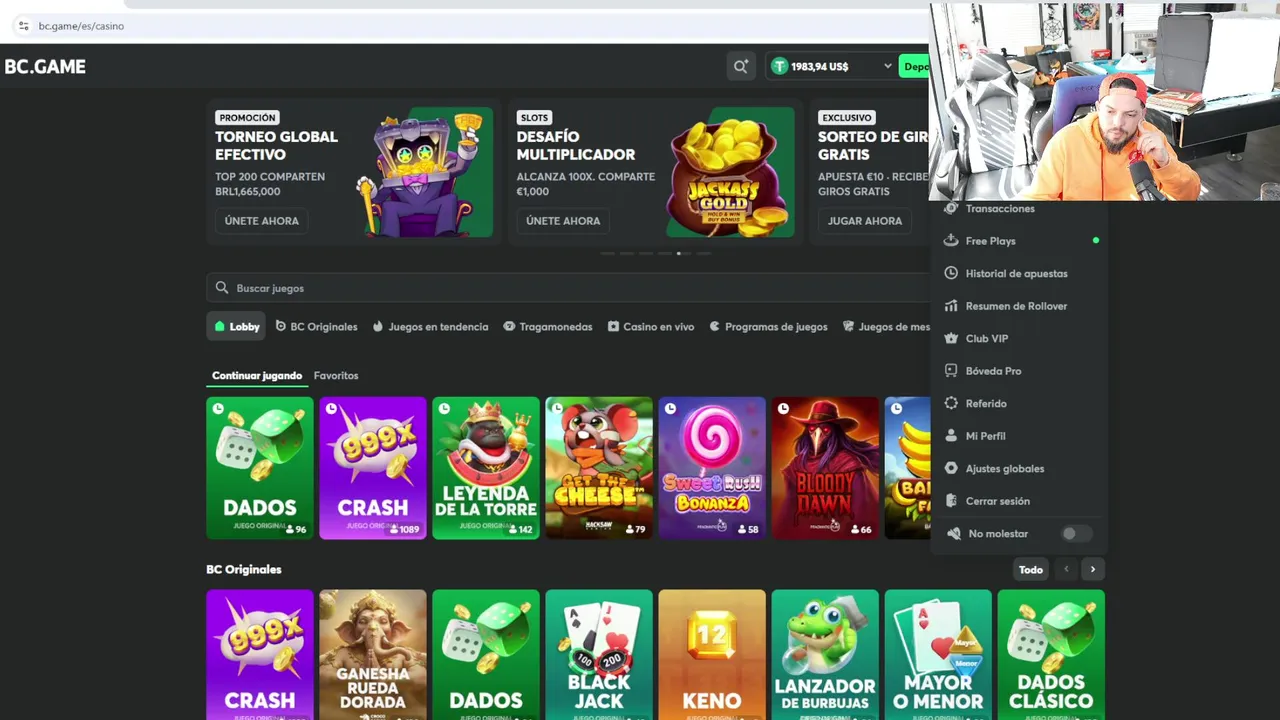This screenshot has width=1280, height=720.
Task: Click the Free Plays hat icon
Action: 951,241
